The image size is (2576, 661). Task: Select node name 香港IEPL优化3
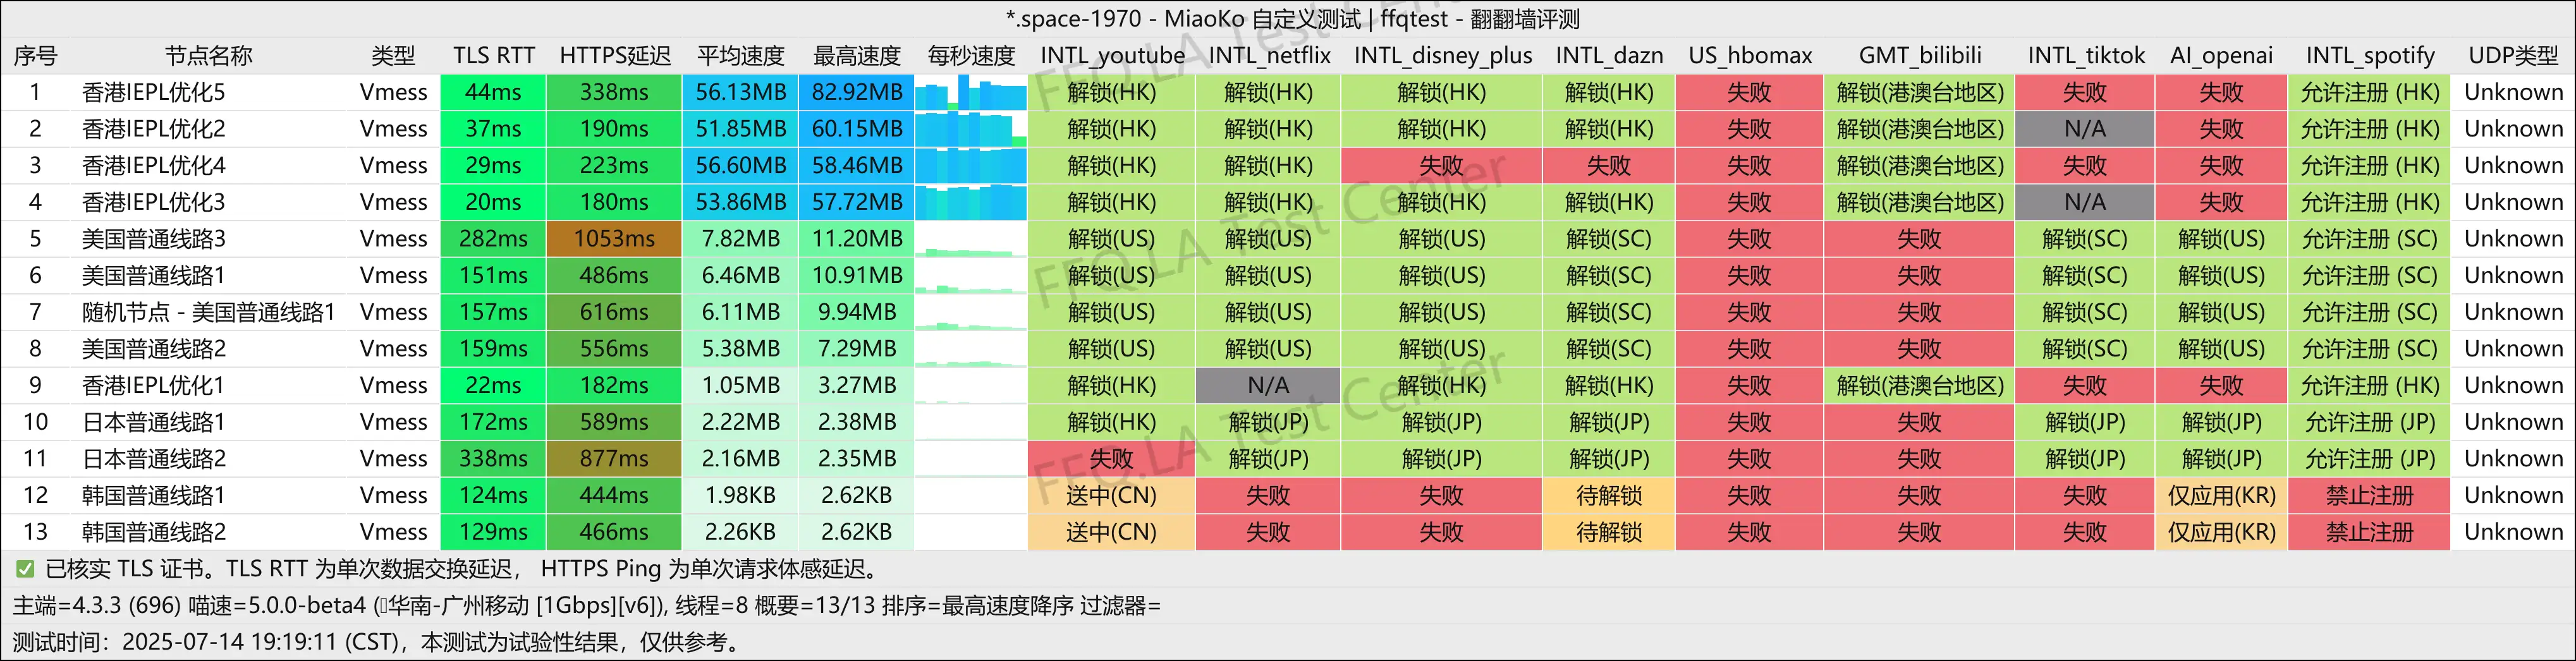coord(153,202)
